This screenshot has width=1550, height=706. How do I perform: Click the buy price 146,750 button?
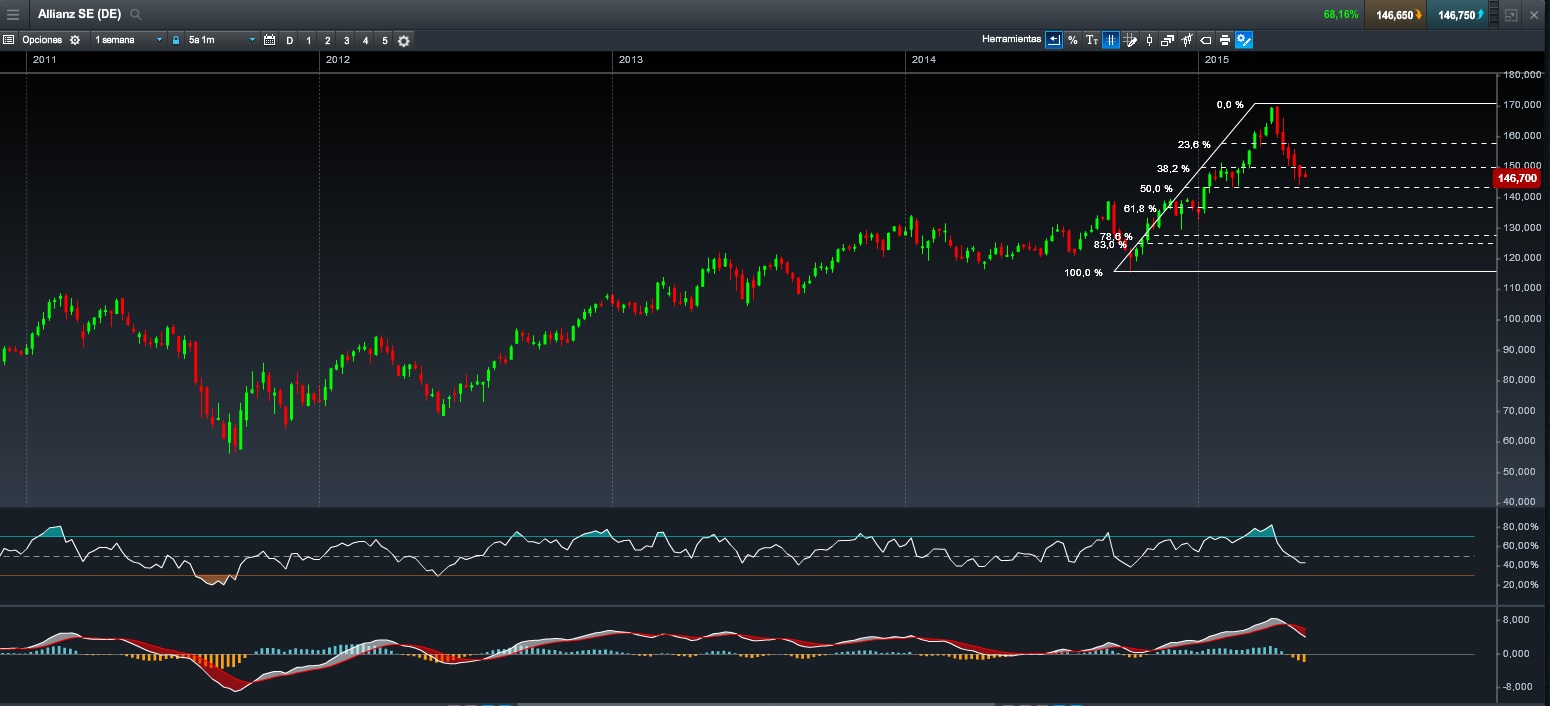coord(1458,15)
